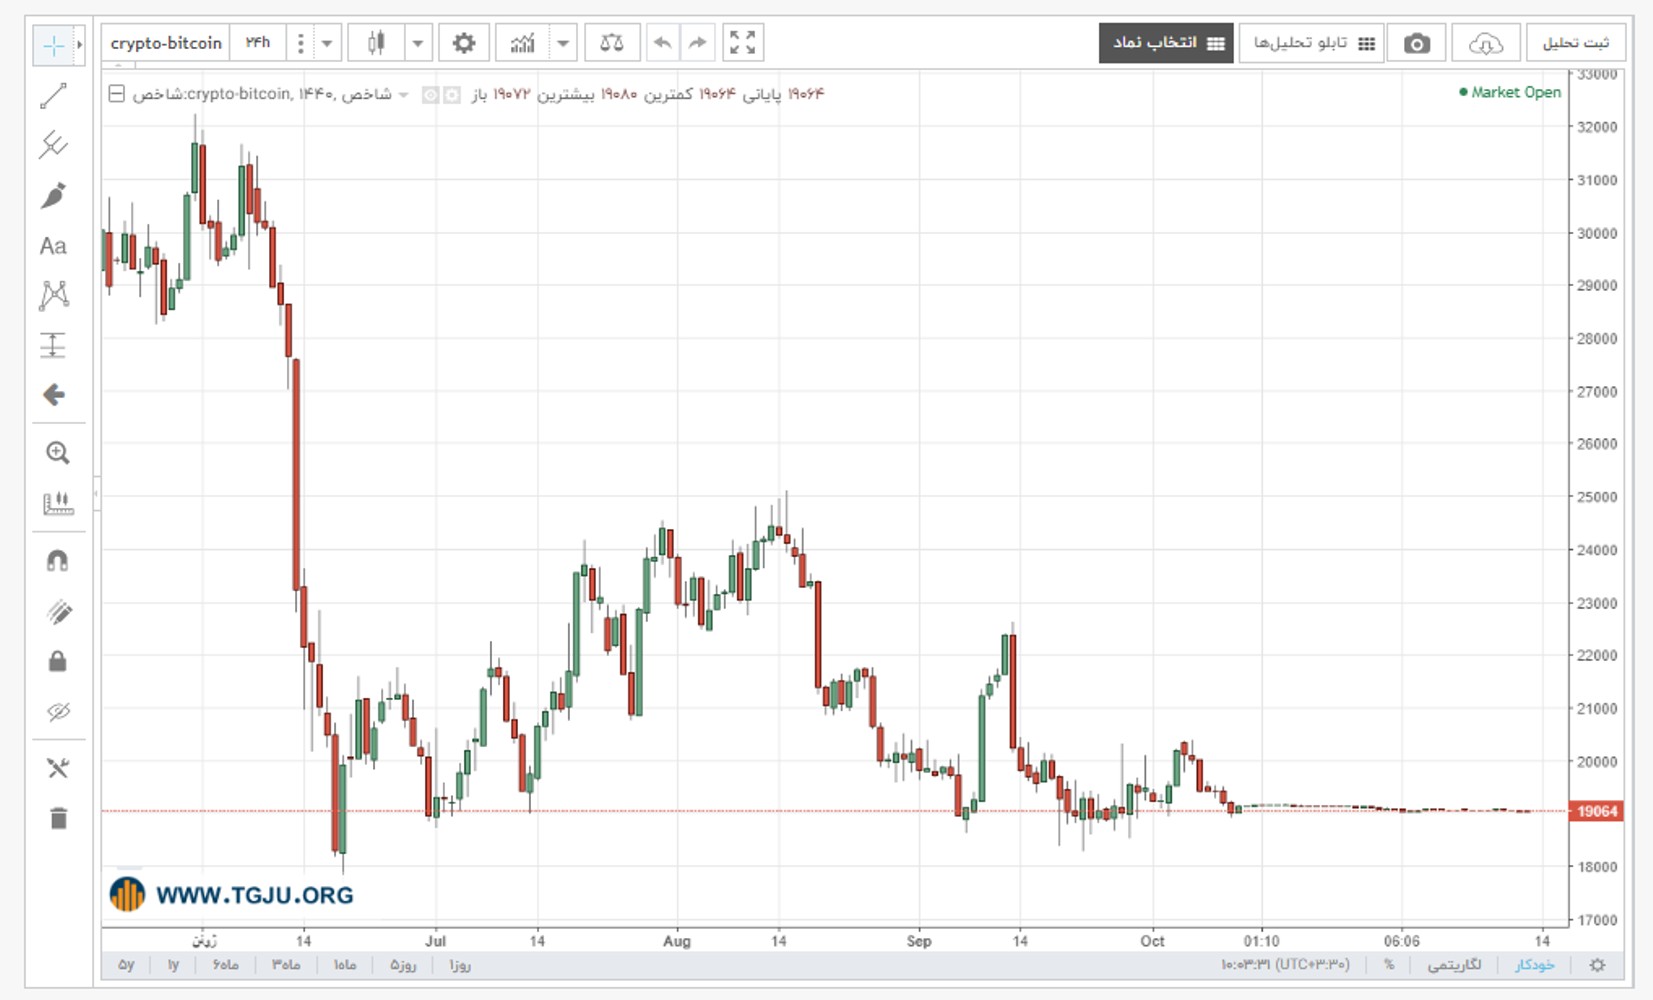Click the انتخاب نماد symbol selection button

tap(1166, 43)
